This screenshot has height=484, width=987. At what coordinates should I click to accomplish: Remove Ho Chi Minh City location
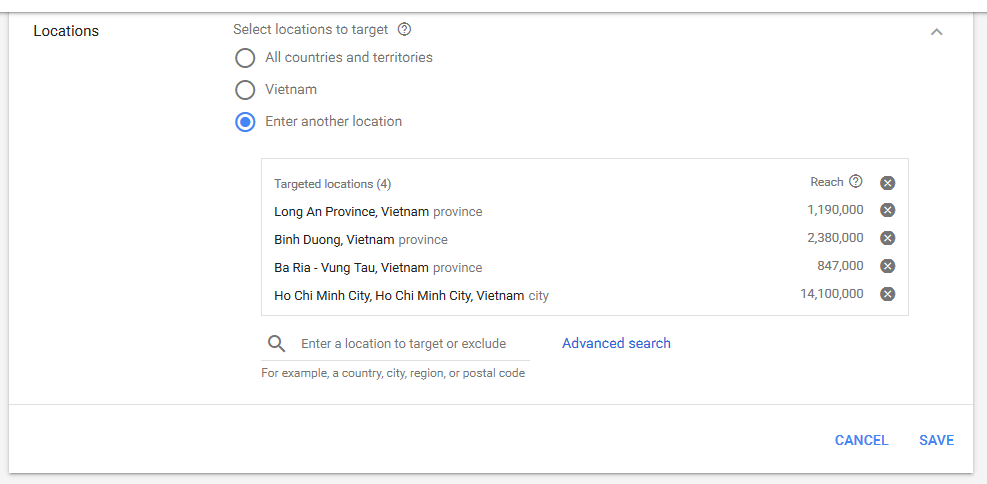point(888,294)
